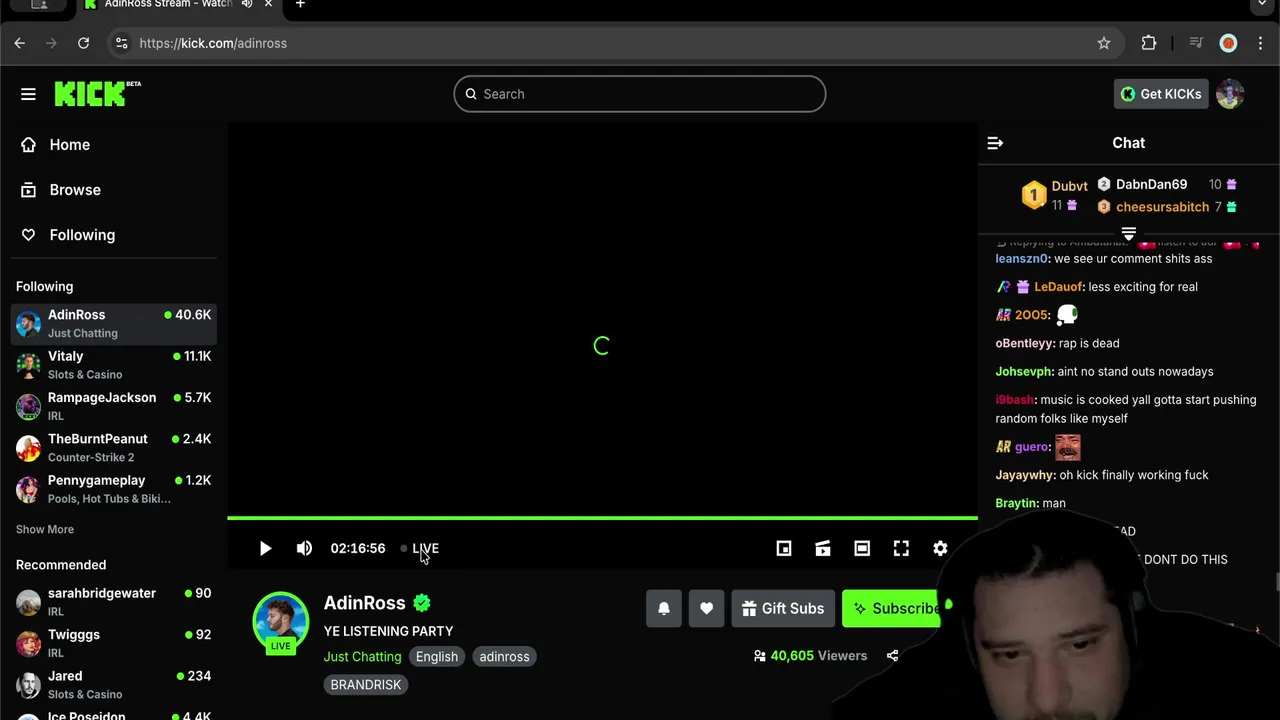Viewport: 1280px width, 720px height.
Task: Open the user profile avatar menu
Action: [x=1230, y=94]
